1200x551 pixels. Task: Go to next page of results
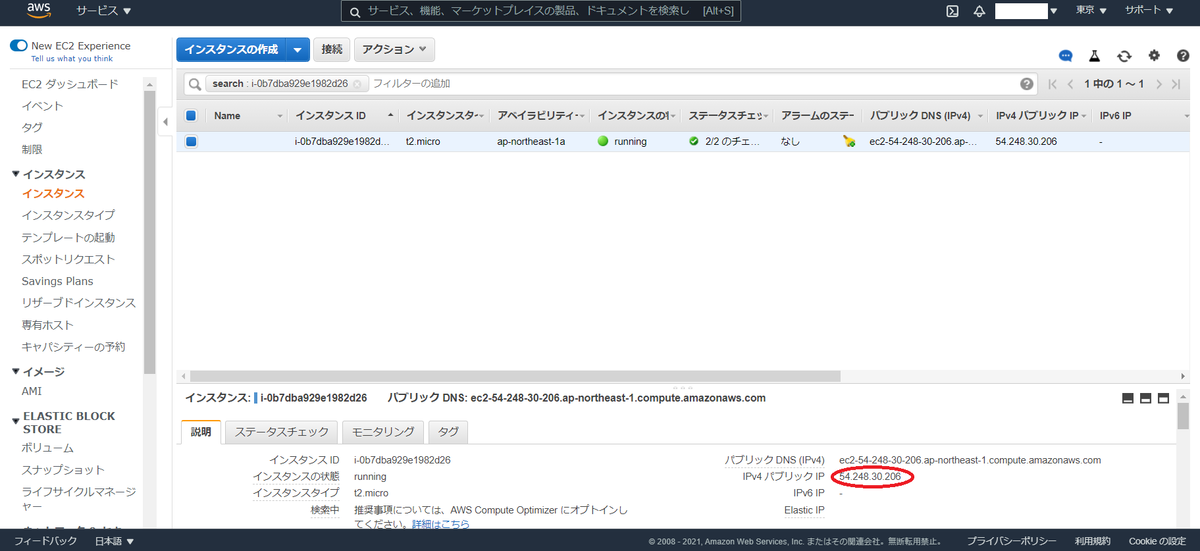point(1159,84)
